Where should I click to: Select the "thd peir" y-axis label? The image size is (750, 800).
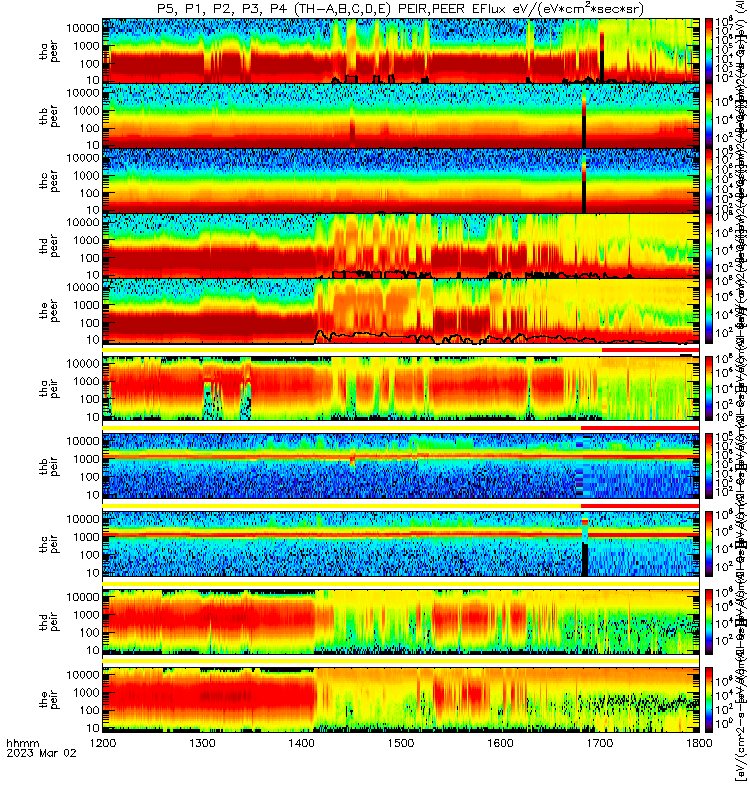point(49,621)
